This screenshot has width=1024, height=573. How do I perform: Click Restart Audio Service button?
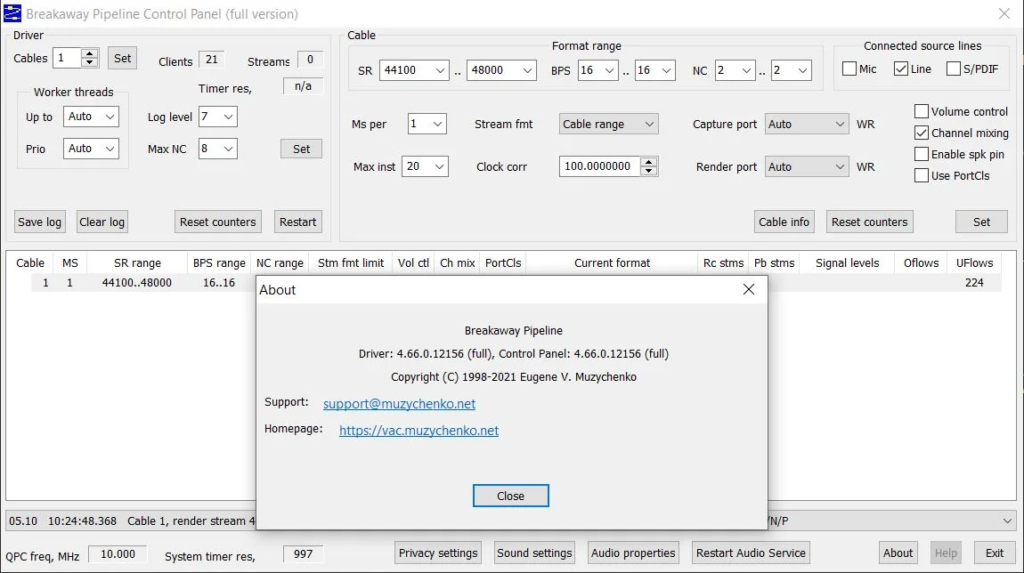tap(751, 553)
